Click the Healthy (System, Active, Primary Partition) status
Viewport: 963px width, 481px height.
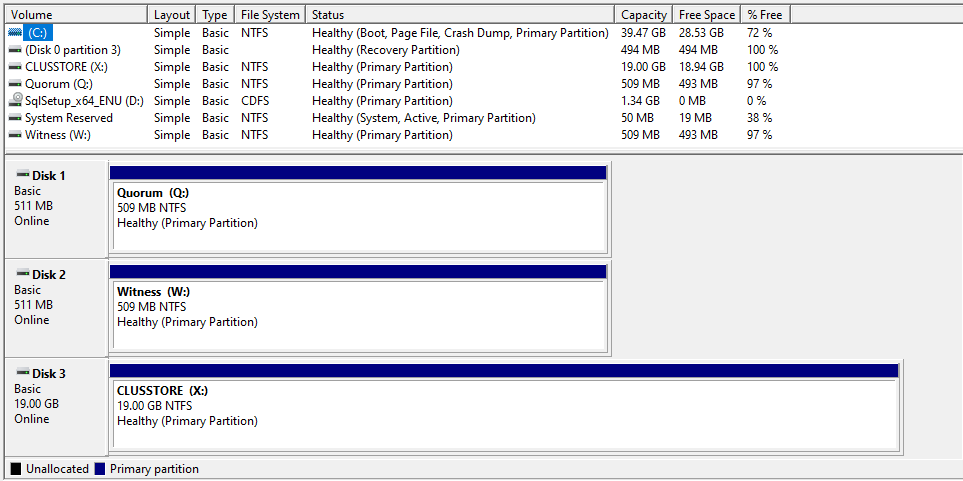(x=424, y=118)
